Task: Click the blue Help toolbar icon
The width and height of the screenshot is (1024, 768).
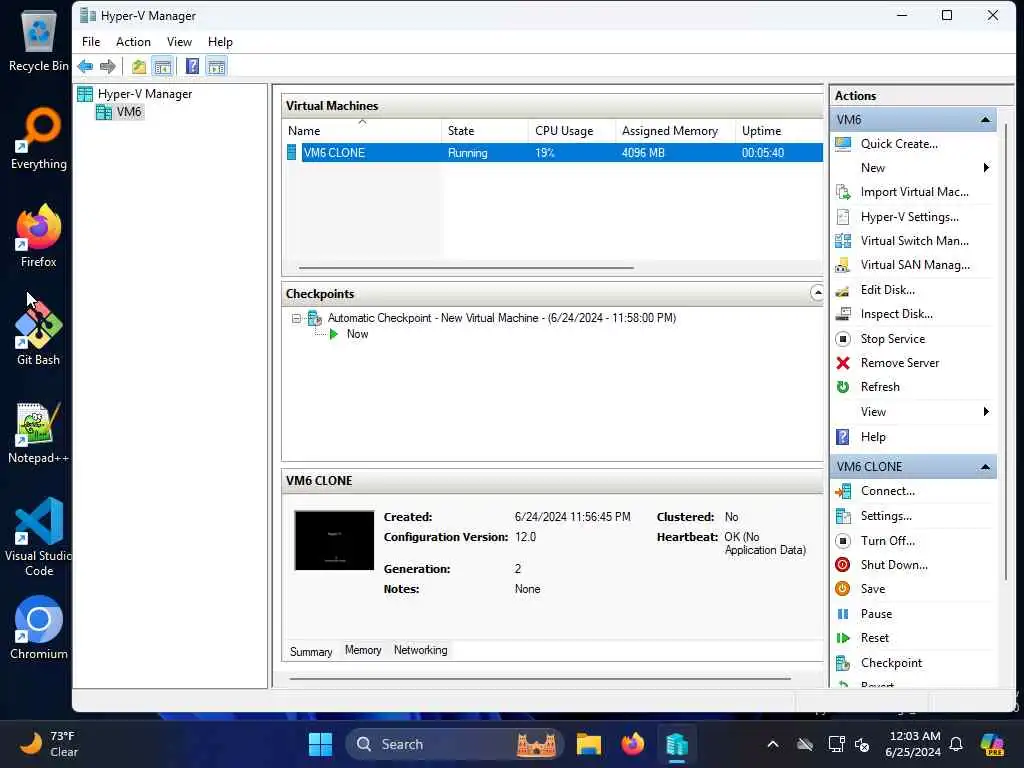Action: tap(192, 67)
